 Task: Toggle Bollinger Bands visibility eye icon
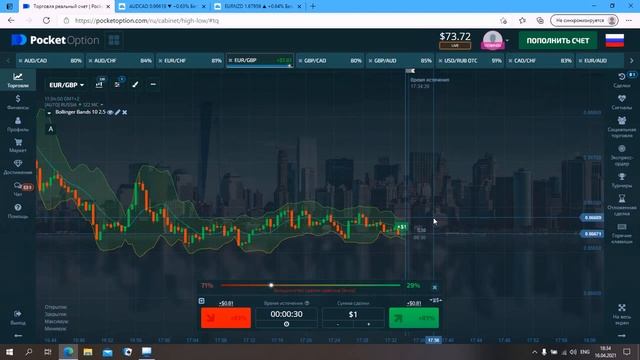tap(110, 112)
